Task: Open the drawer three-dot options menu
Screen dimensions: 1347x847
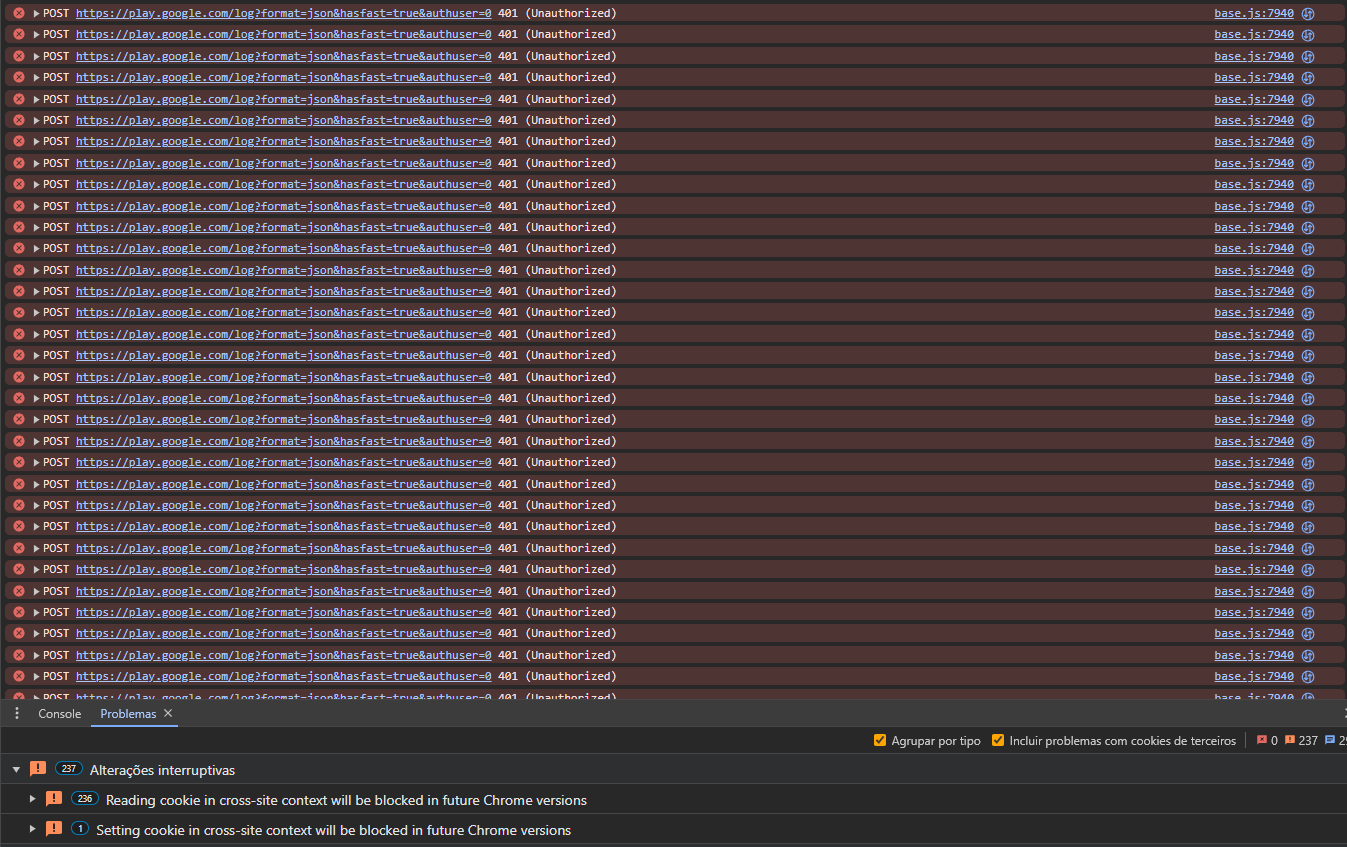Action: click(16, 714)
